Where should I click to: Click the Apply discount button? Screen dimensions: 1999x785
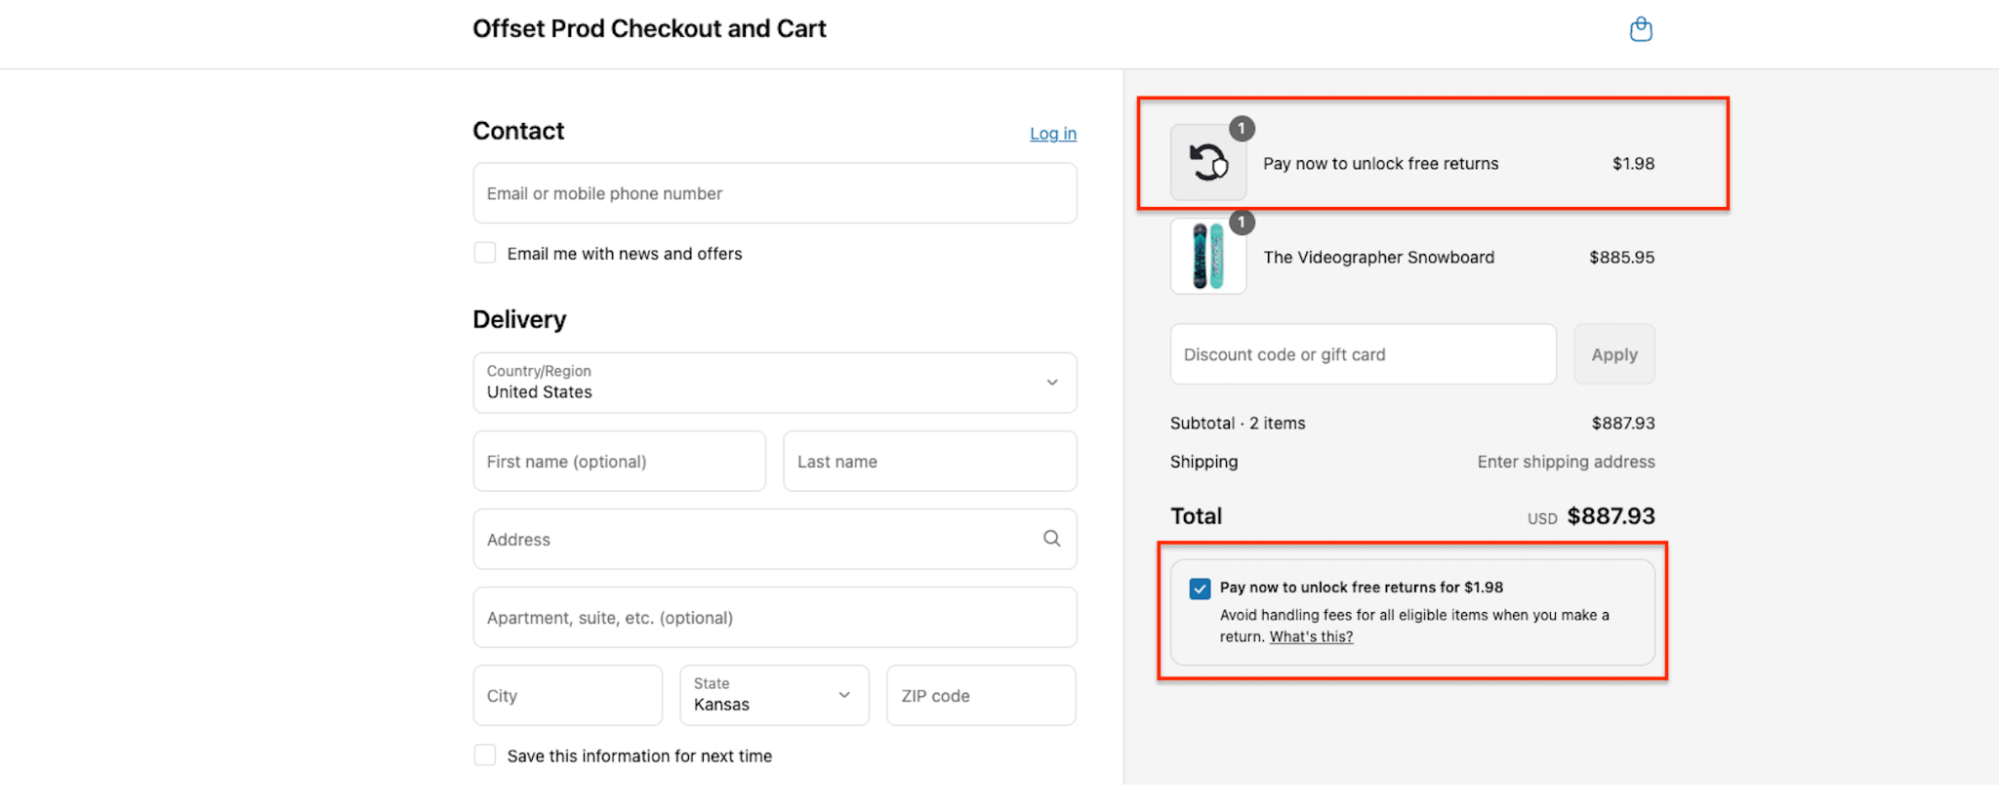1614,354
